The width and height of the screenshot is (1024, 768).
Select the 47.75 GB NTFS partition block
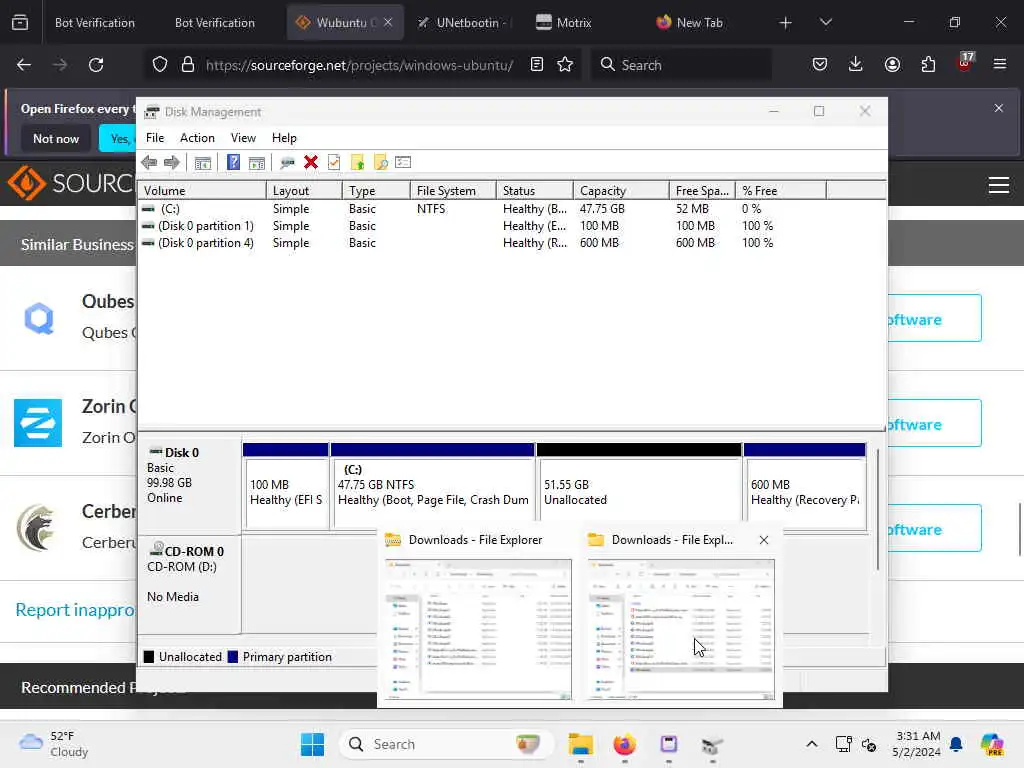tap(432, 486)
